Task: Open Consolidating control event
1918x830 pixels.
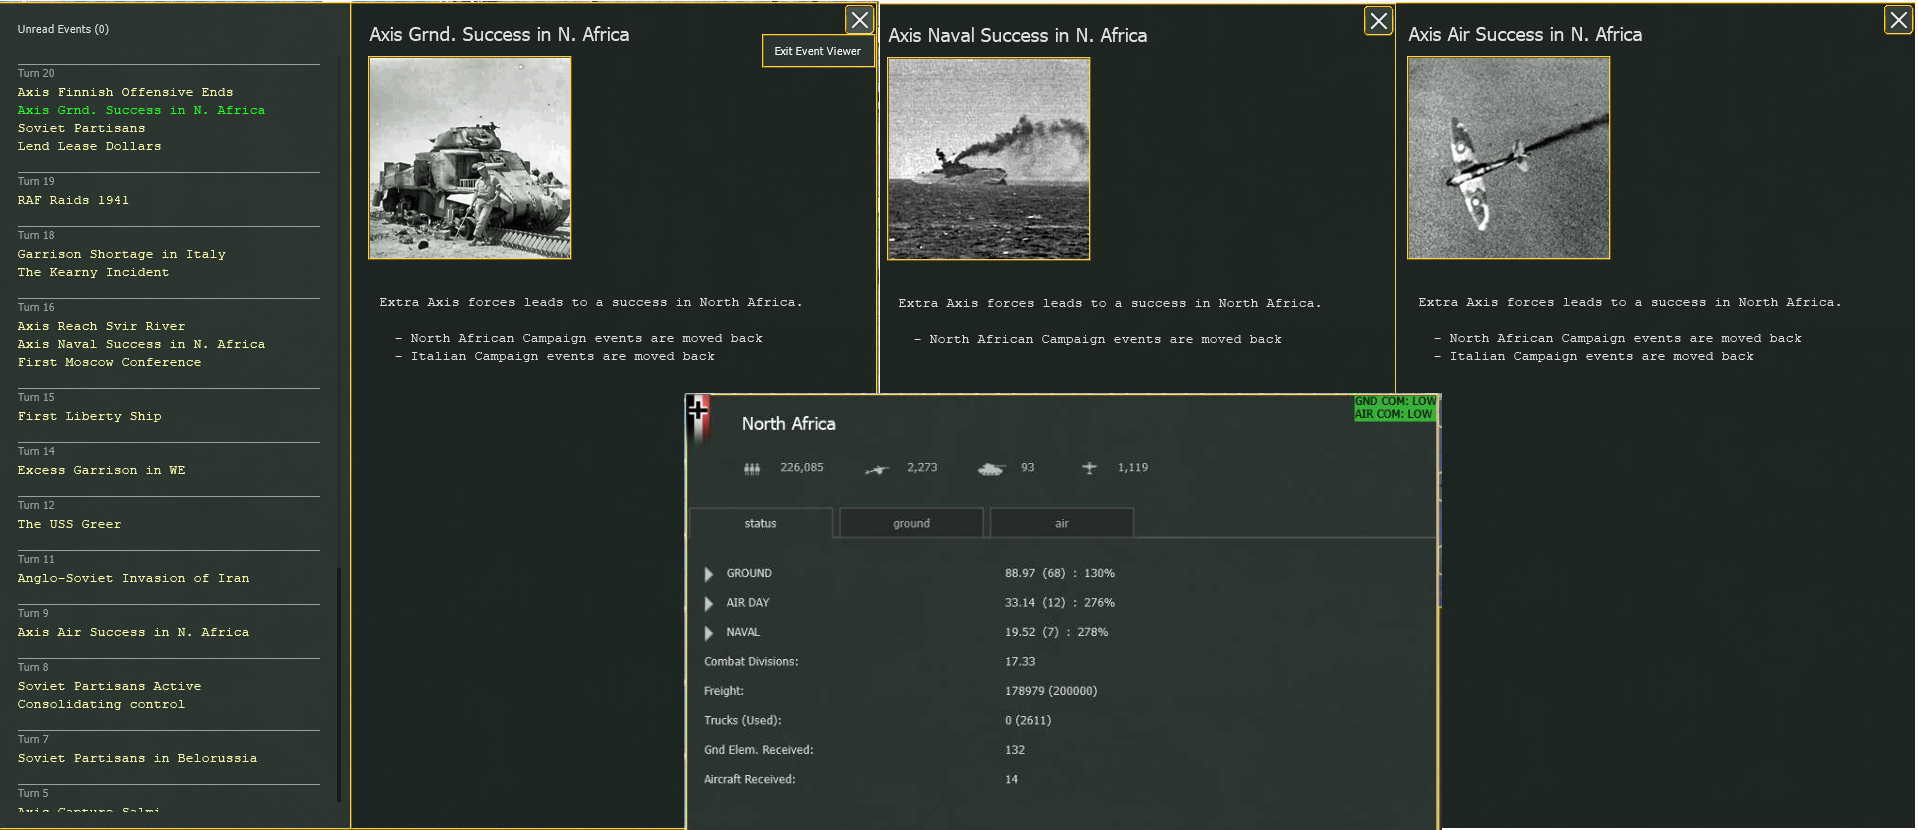Action: (x=101, y=704)
